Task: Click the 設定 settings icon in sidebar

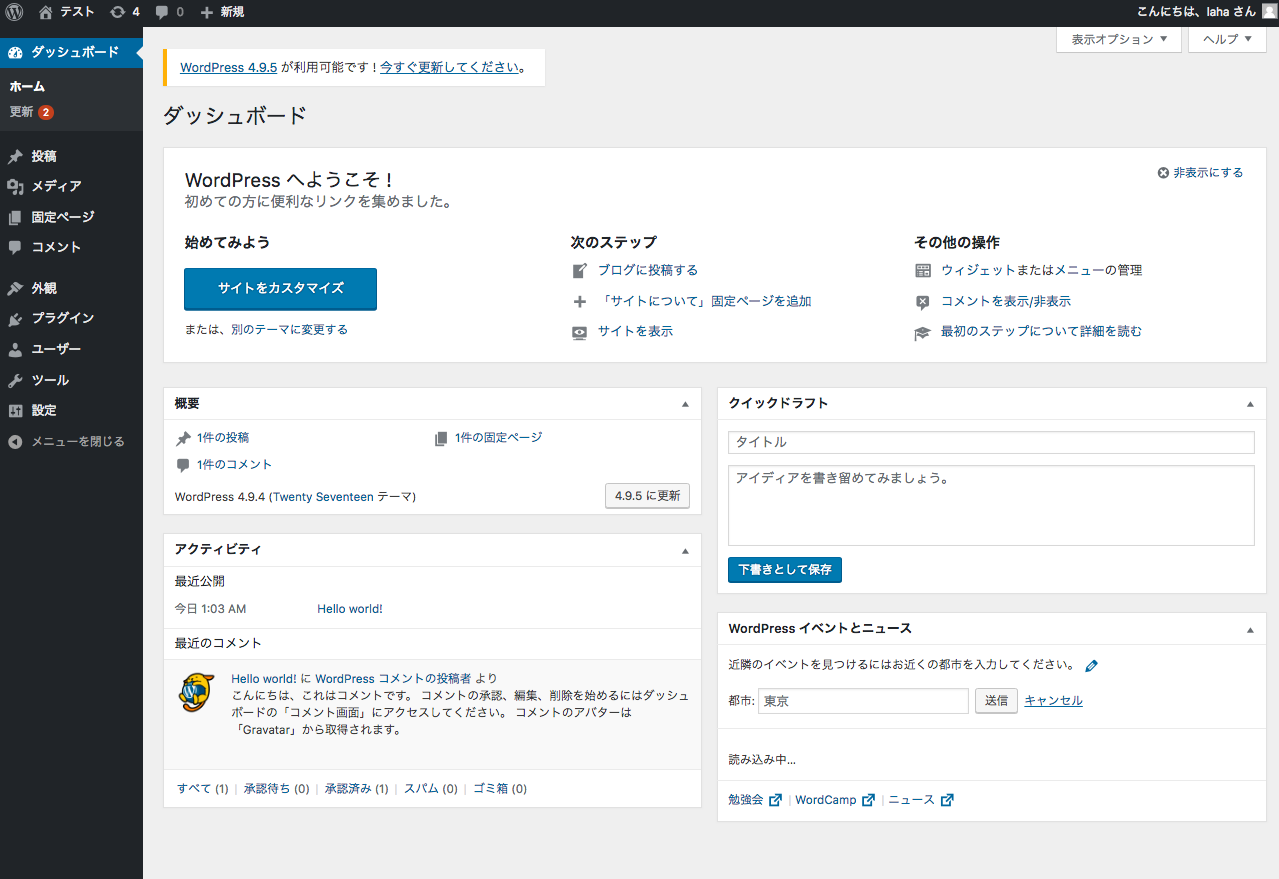Action: [15, 411]
